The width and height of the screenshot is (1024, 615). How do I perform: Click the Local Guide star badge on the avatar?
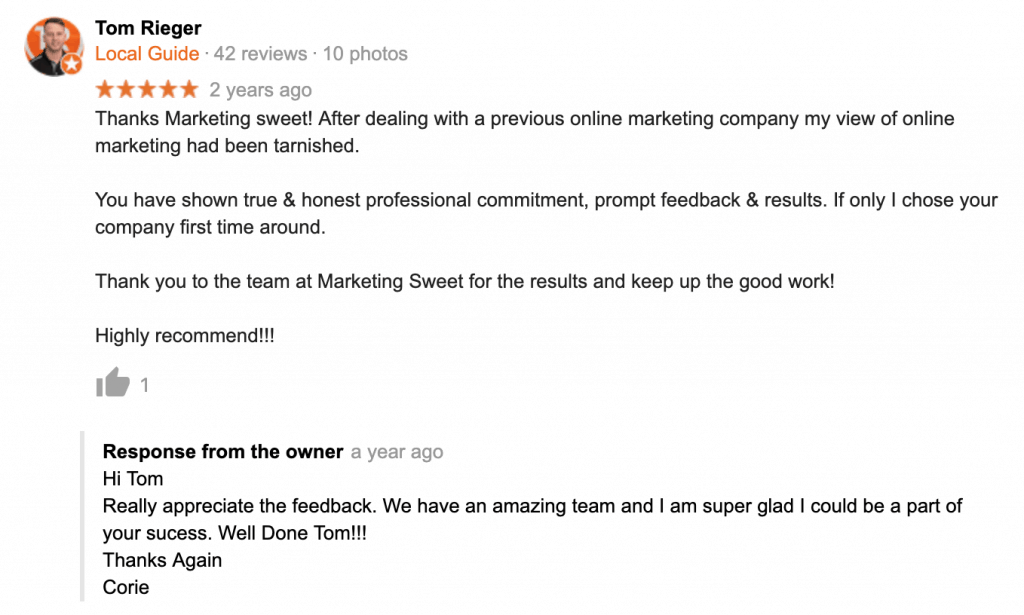click(x=71, y=66)
